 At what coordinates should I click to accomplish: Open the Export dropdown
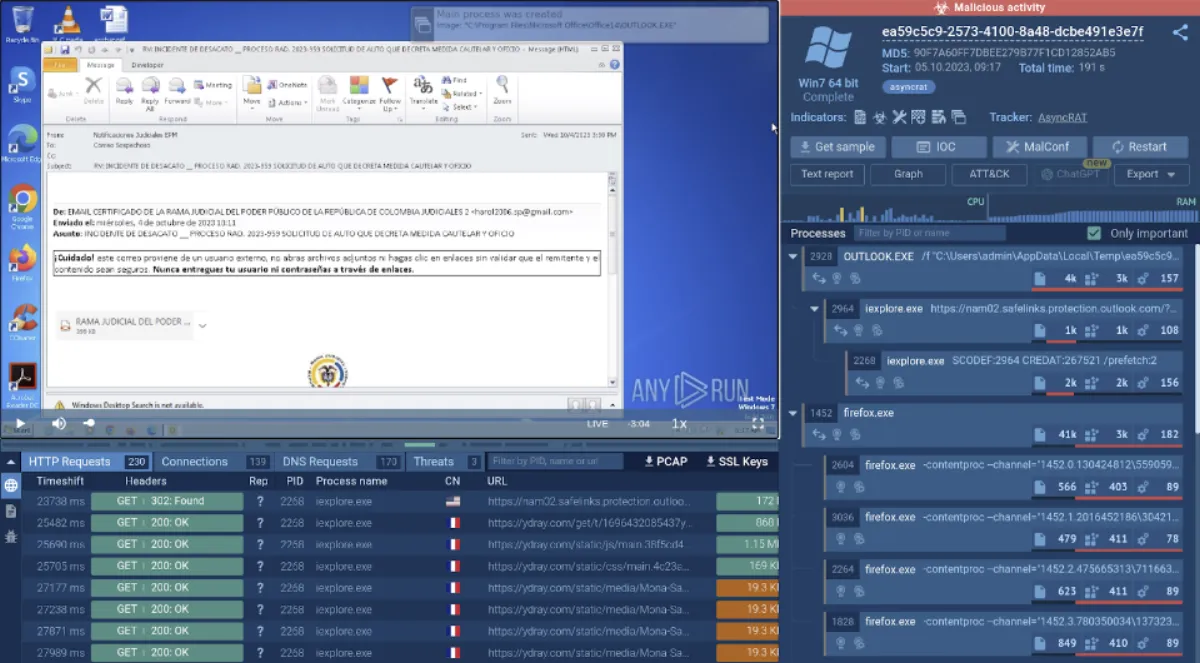pyautogui.click(x=1151, y=174)
